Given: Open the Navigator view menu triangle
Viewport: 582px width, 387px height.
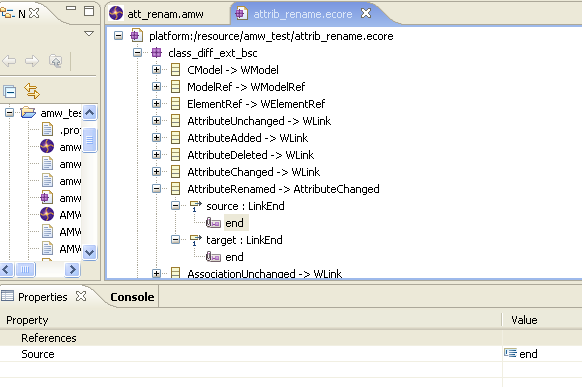Looking at the screenshot, I should [89, 33].
